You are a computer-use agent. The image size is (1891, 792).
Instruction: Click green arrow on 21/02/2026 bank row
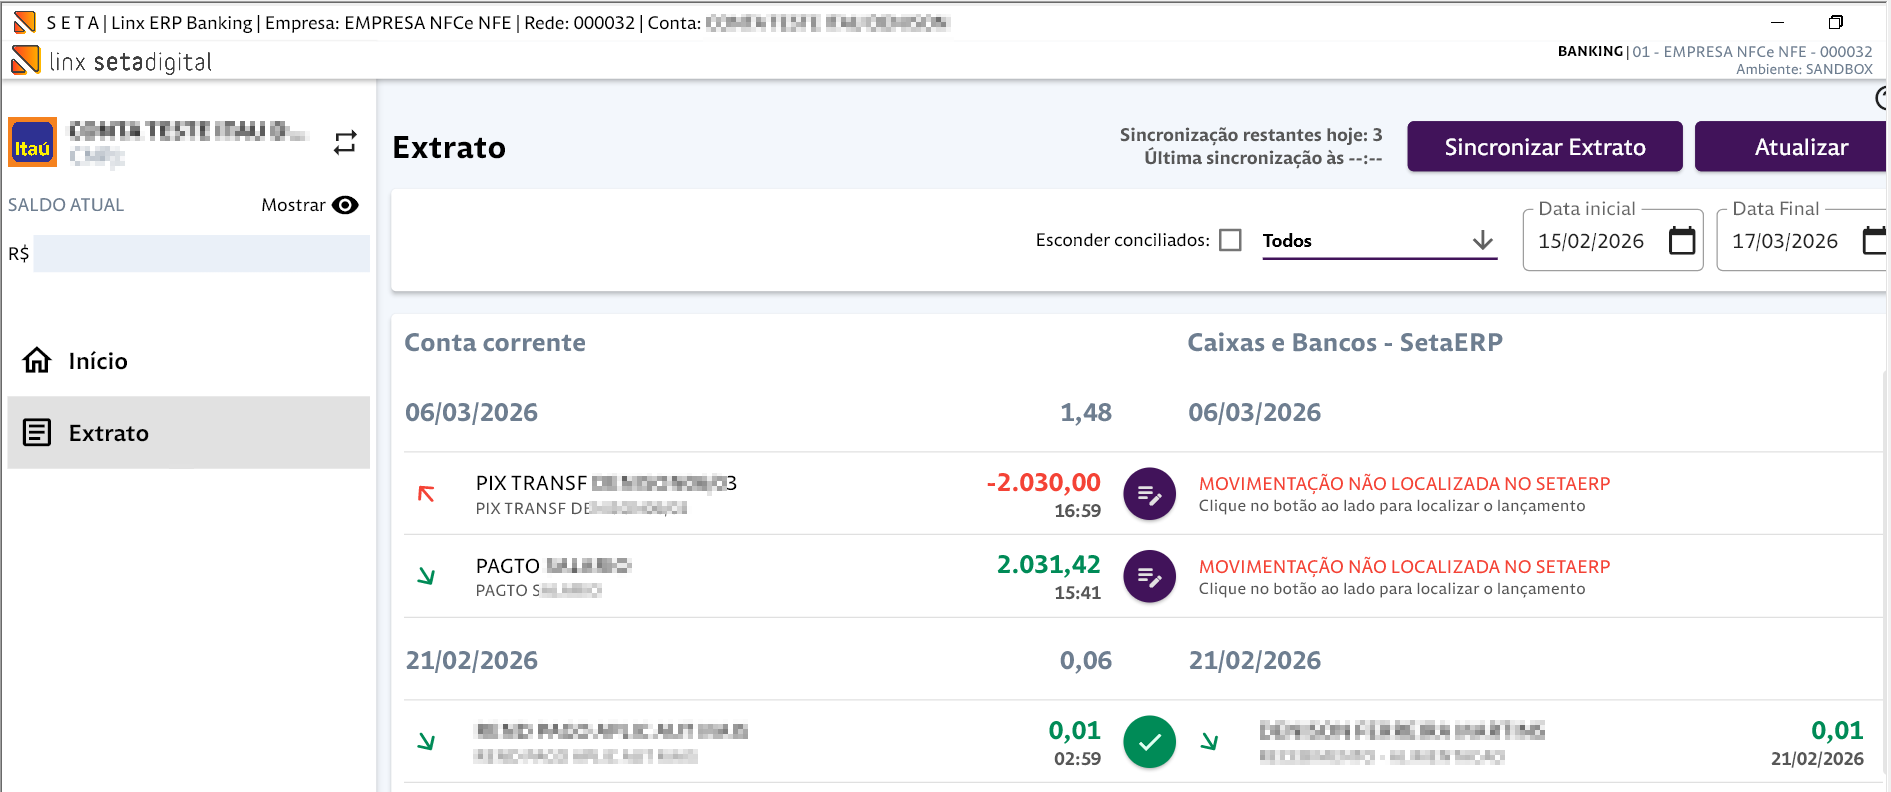tap(426, 741)
